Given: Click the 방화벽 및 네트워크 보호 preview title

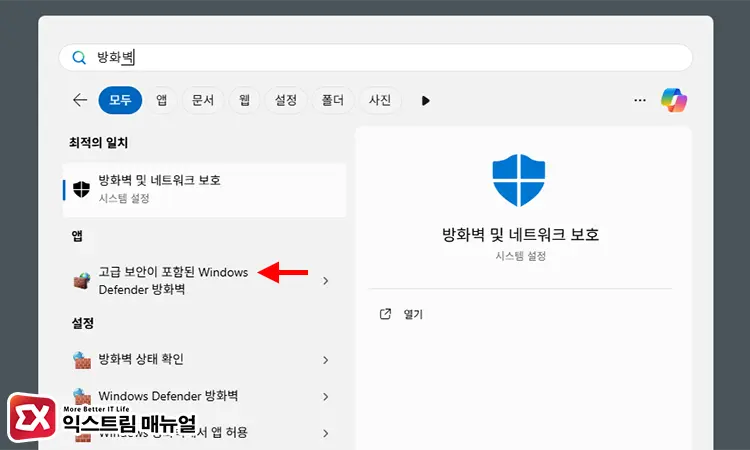Looking at the screenshot, I should tap(520, 234).
